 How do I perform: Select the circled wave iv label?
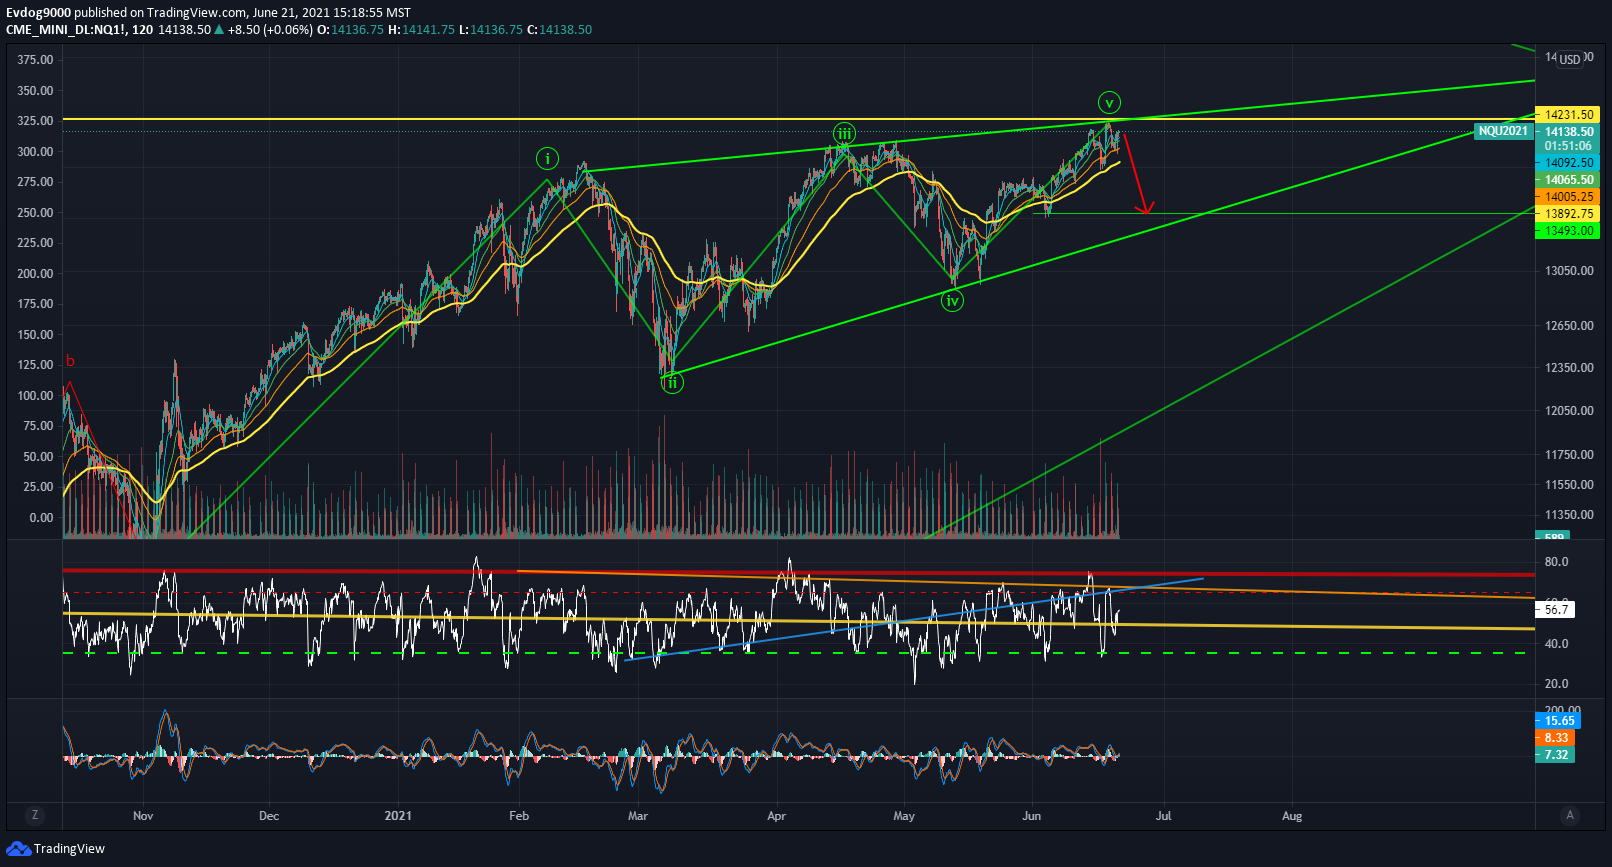click(952, 300)
